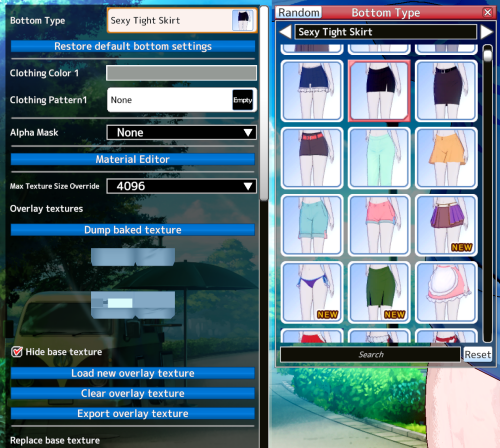Select the mint green long pants thumbnail

379,158
